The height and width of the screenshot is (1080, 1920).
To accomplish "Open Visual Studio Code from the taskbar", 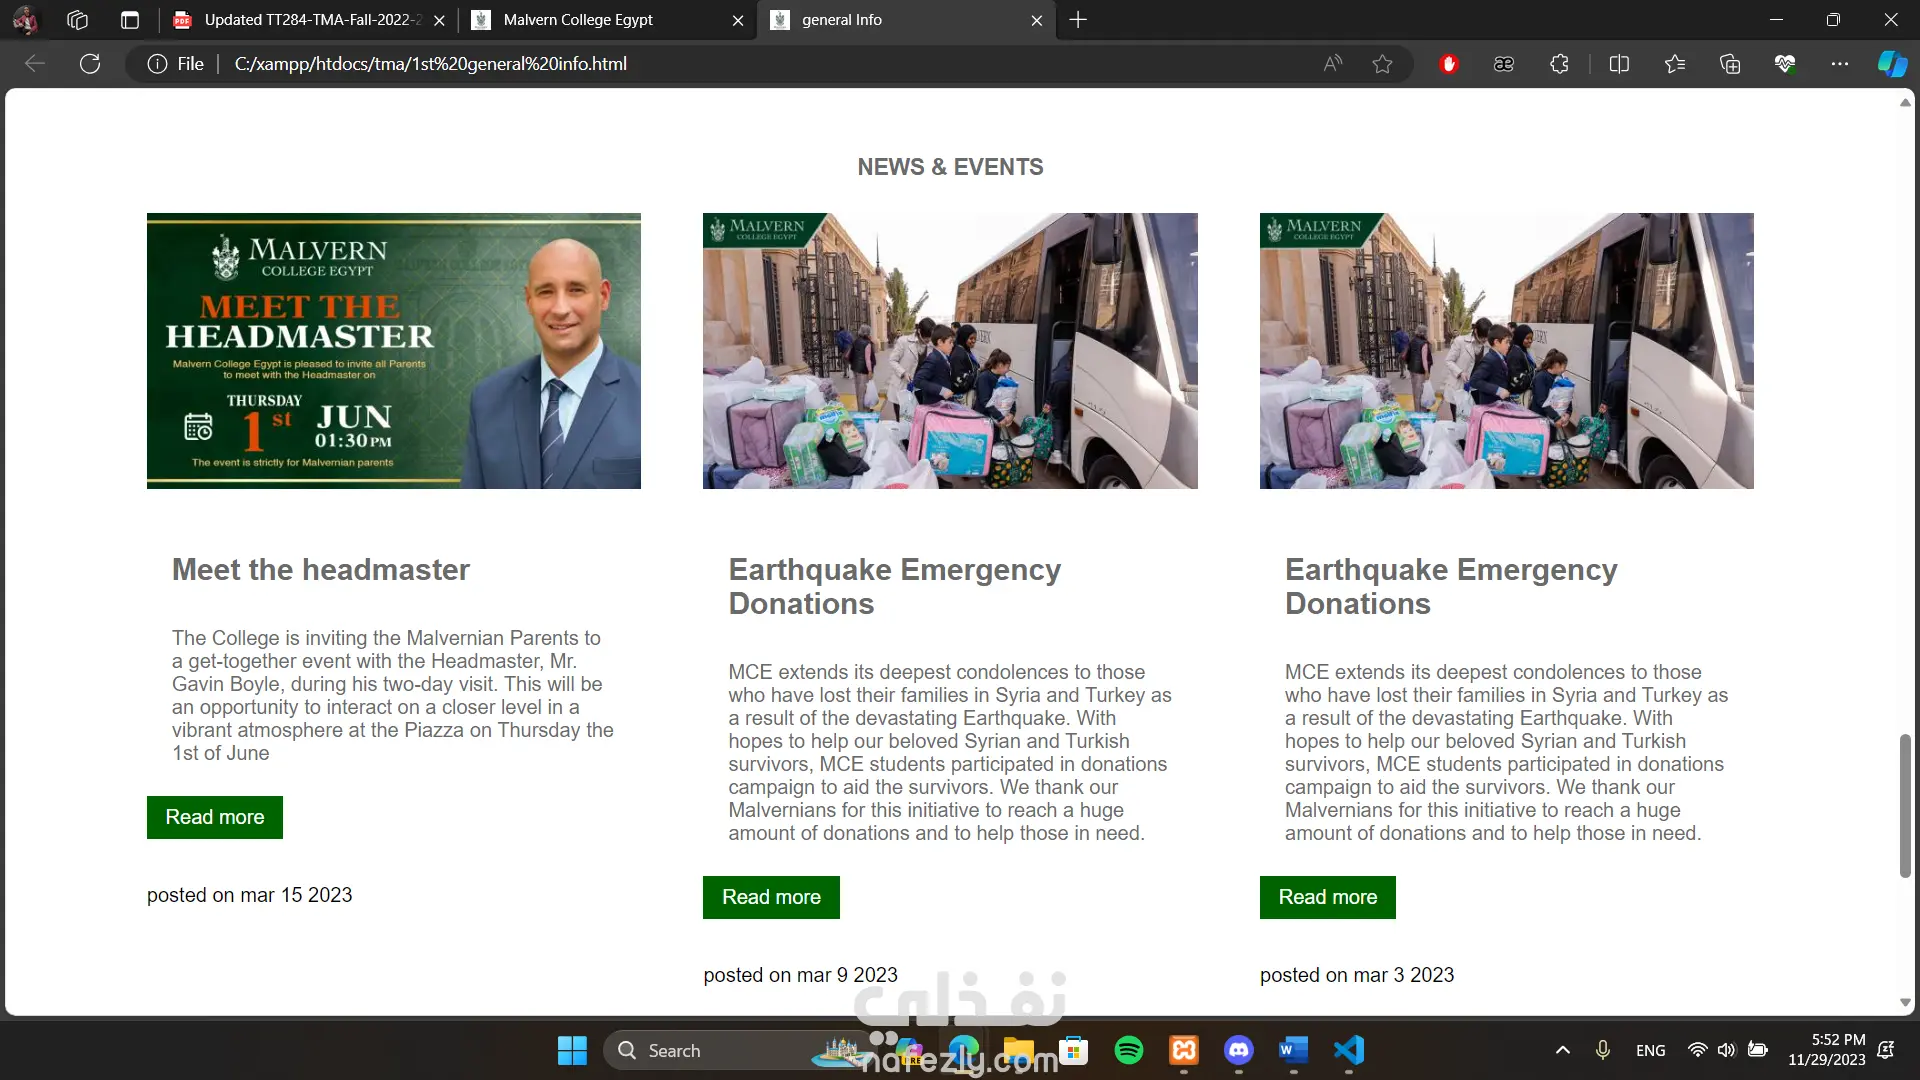I will point(1349,1050).
